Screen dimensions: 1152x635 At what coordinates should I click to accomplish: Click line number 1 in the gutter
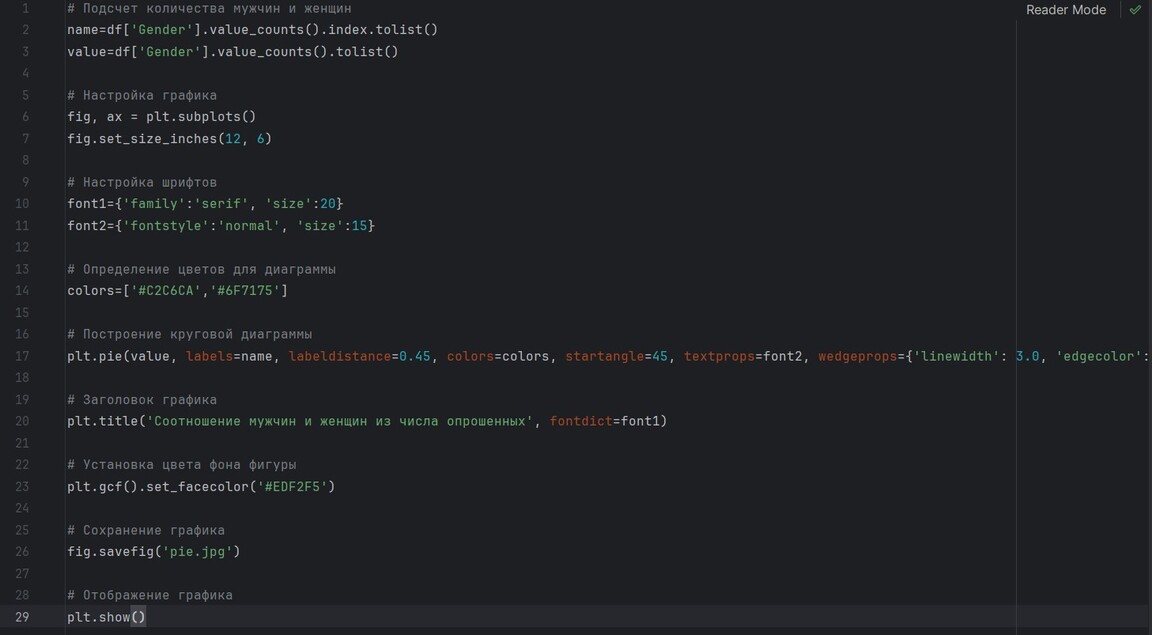pos(26,8)
